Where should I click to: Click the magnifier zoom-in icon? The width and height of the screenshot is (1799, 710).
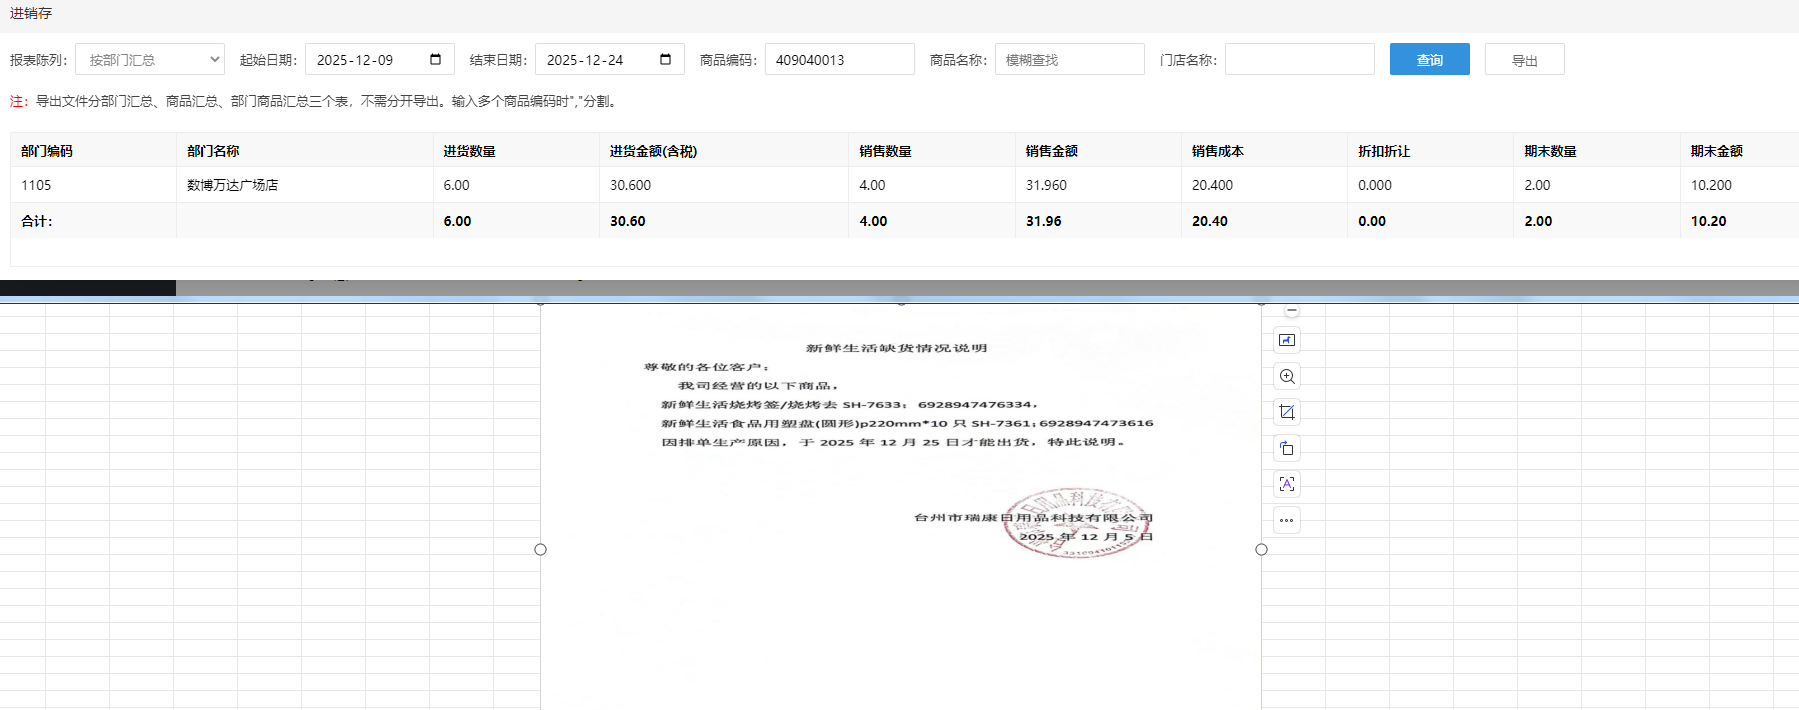click(x=1287, y=377)
